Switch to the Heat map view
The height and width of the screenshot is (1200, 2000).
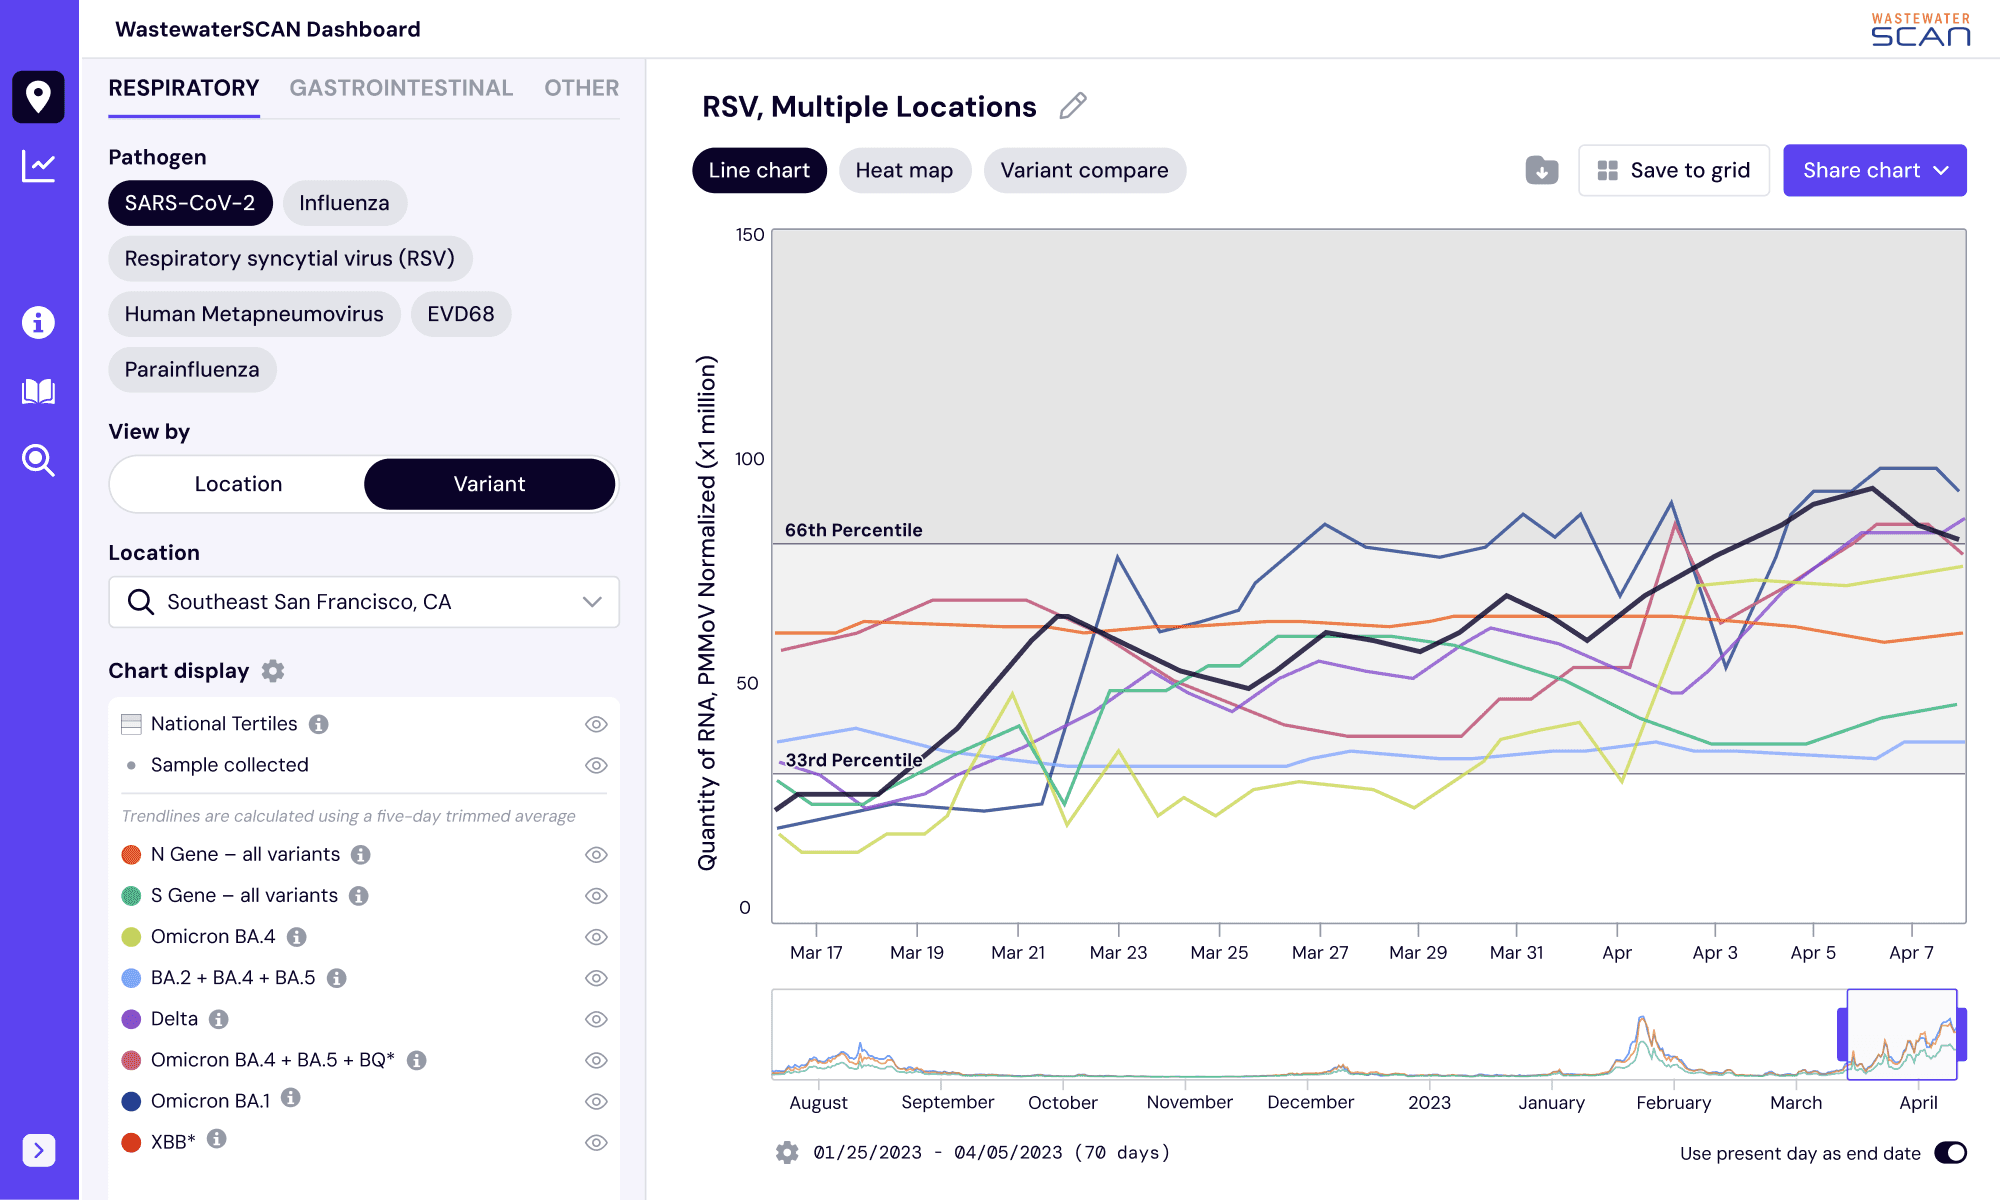coord(904,171)
